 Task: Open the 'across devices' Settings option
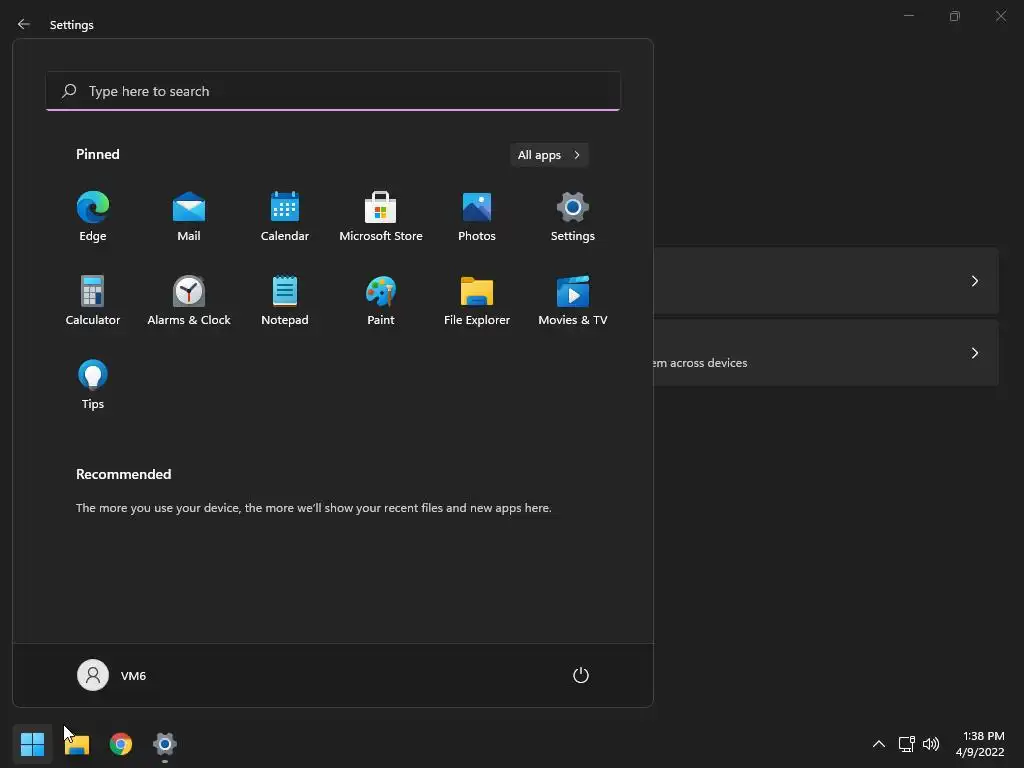826,353
